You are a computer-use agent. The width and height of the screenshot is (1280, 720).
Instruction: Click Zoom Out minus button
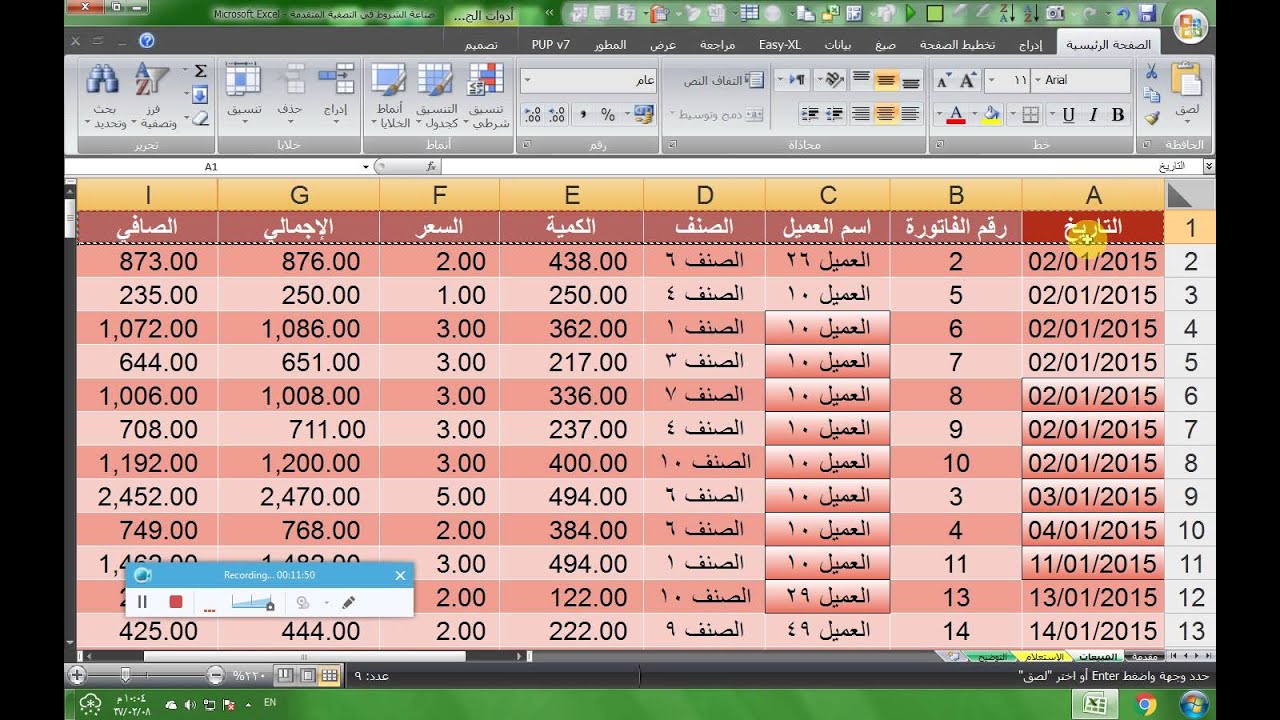(216, 676)
